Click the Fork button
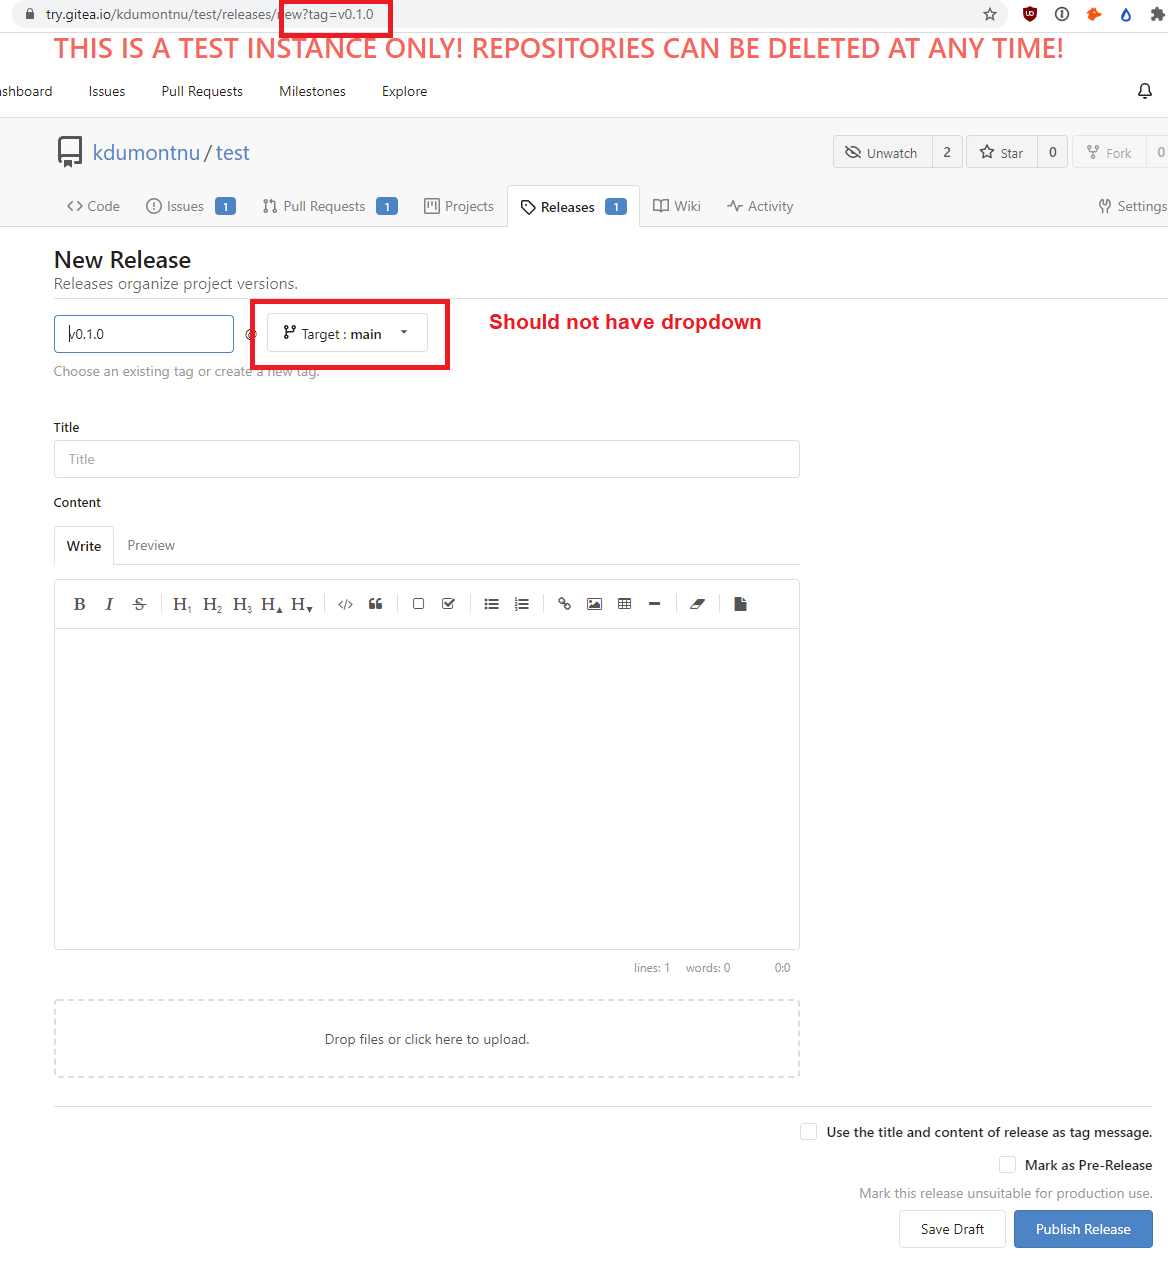Image resolution: width=1168 pixels, height=1265 pixels. (1109, 152)
